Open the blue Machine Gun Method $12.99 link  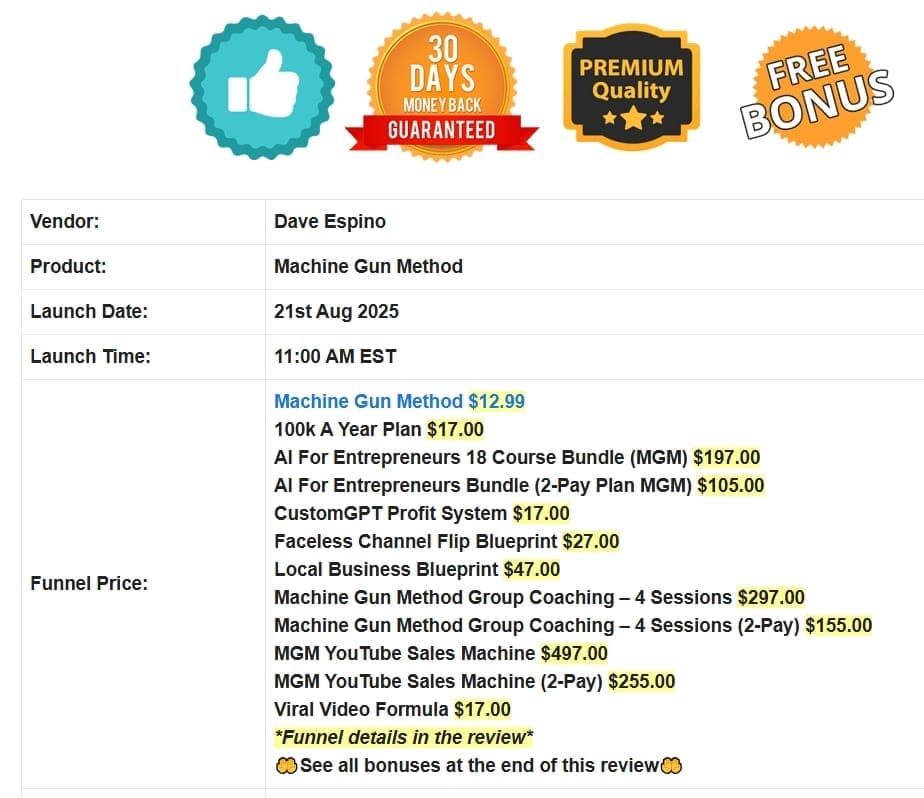pyautogui.click(x=368, y=401)
